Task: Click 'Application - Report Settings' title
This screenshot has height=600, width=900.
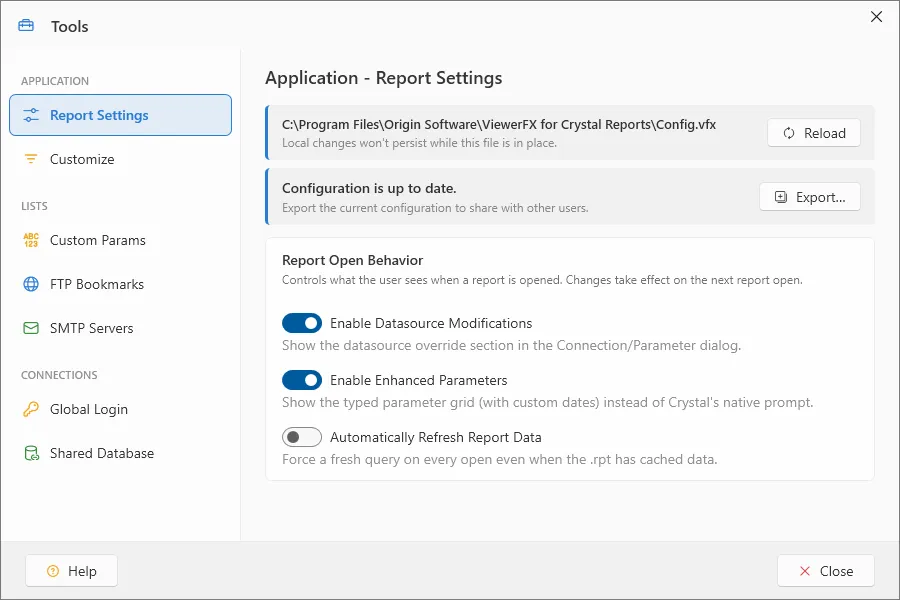Action: click(383, 78)
